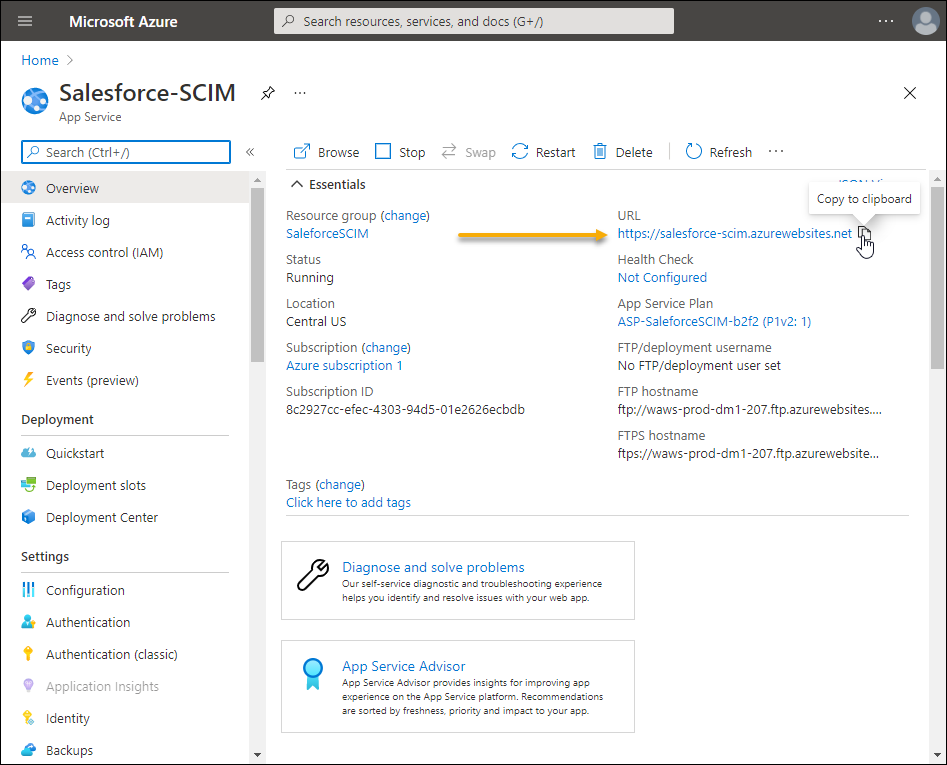Open Access control (IAM) menu item

[104, 252]
